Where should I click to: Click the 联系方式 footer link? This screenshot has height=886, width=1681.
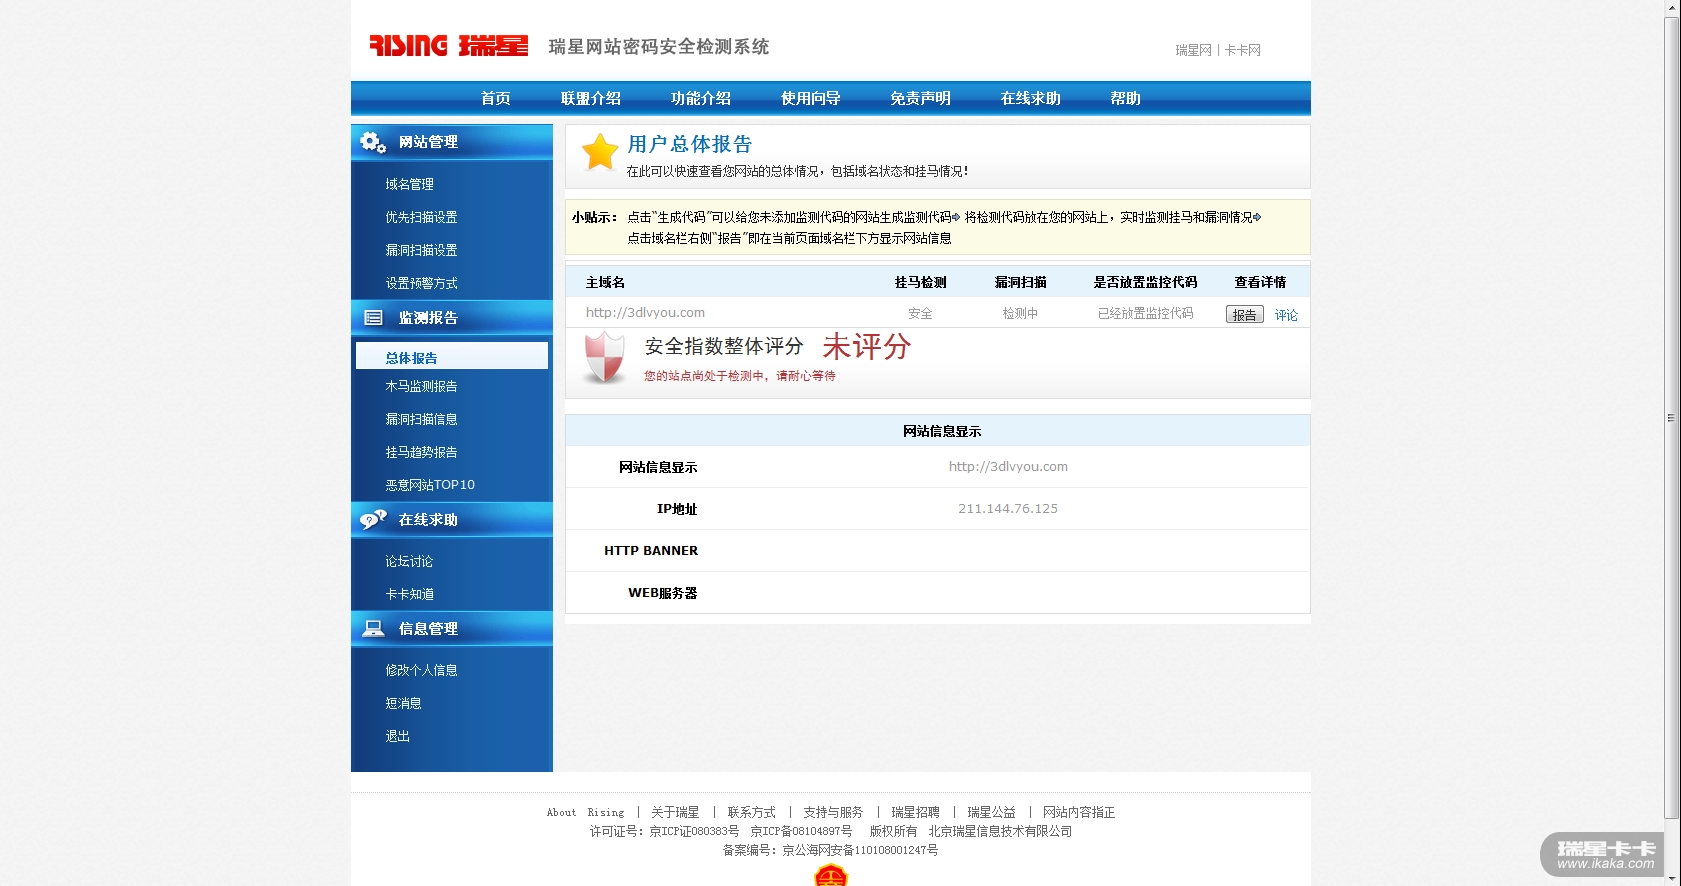click(752, 812)
